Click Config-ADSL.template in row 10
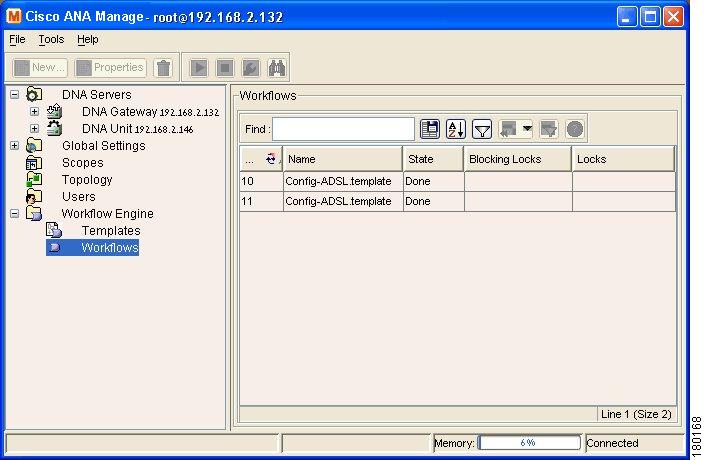704x460 pixels. (338, 181)
